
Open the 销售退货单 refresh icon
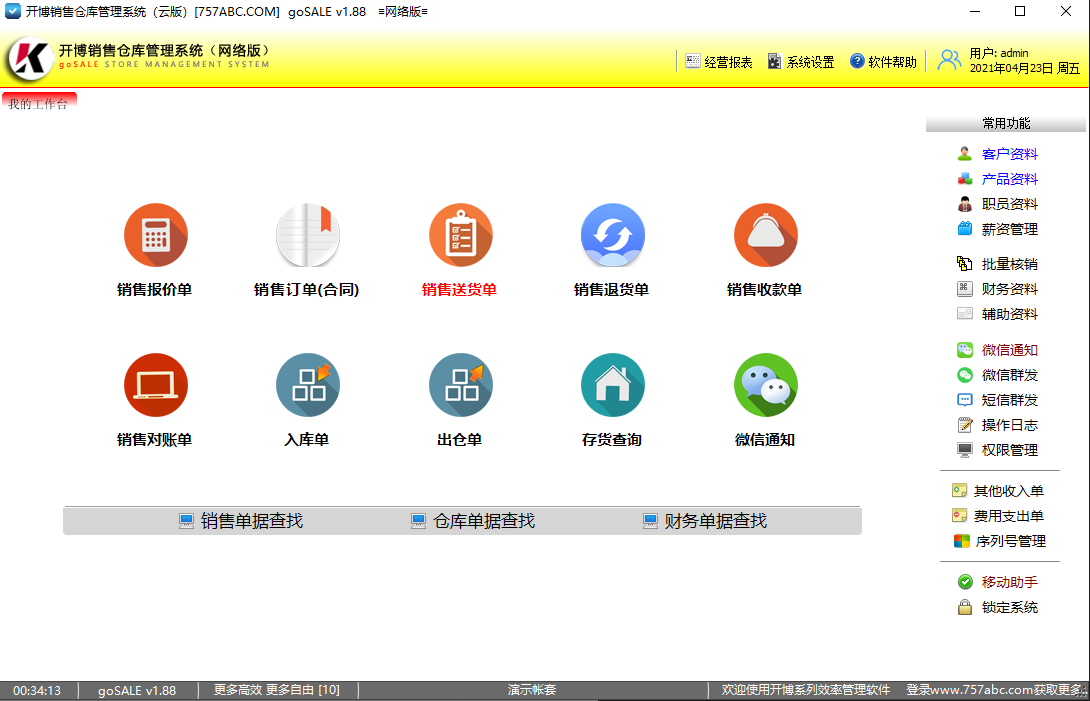pyautogui.click(x=612, y=235)
